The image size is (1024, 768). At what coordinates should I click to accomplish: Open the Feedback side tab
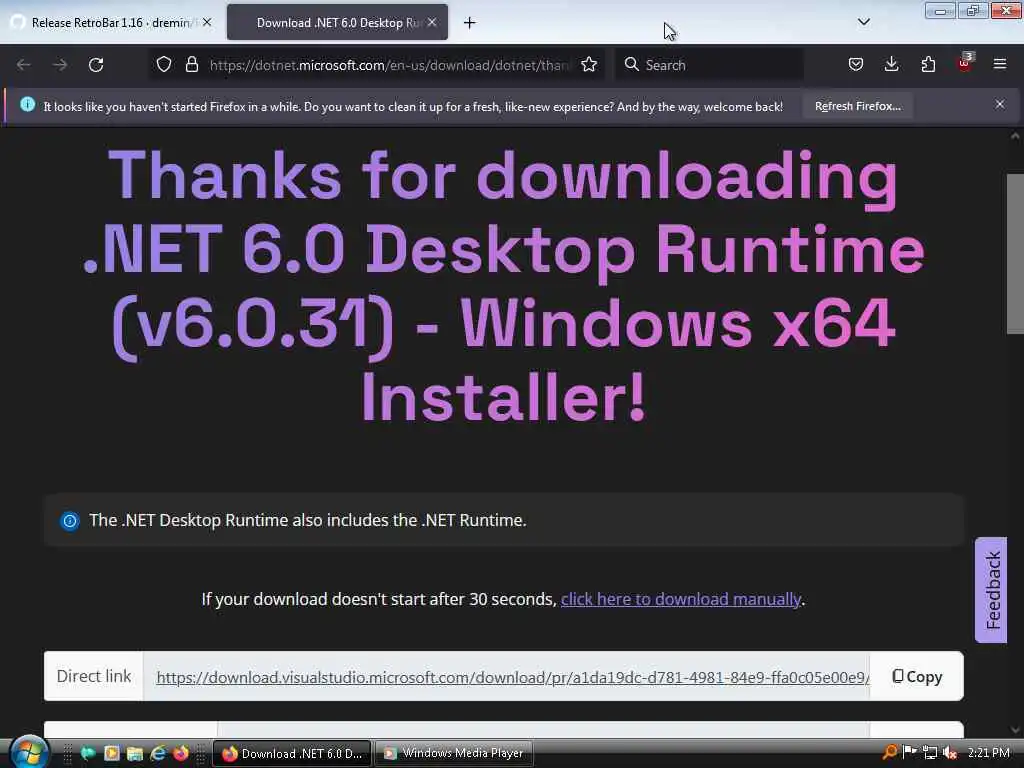pyautogui.click(x=991, y=590)
